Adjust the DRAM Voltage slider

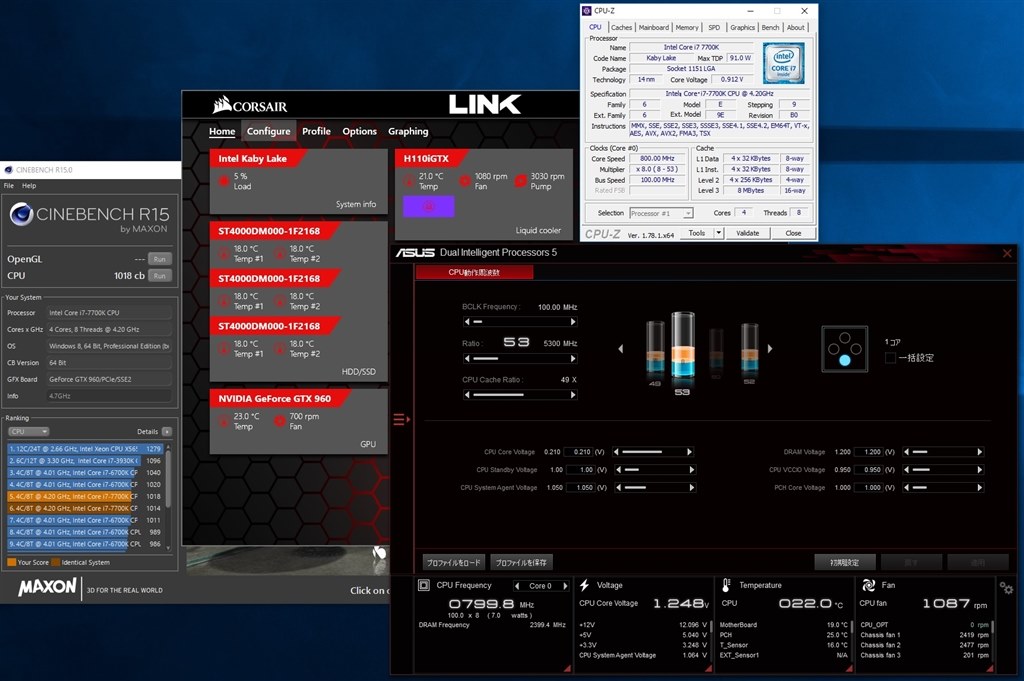[943, 452]
